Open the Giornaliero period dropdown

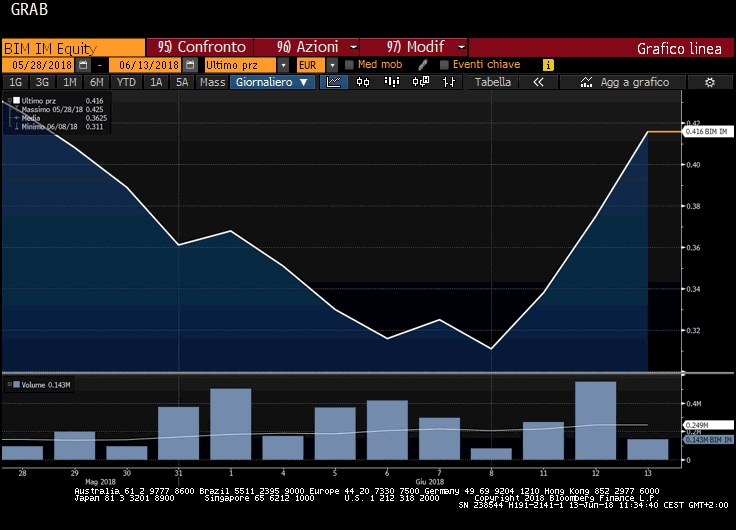tap(274, 82)
